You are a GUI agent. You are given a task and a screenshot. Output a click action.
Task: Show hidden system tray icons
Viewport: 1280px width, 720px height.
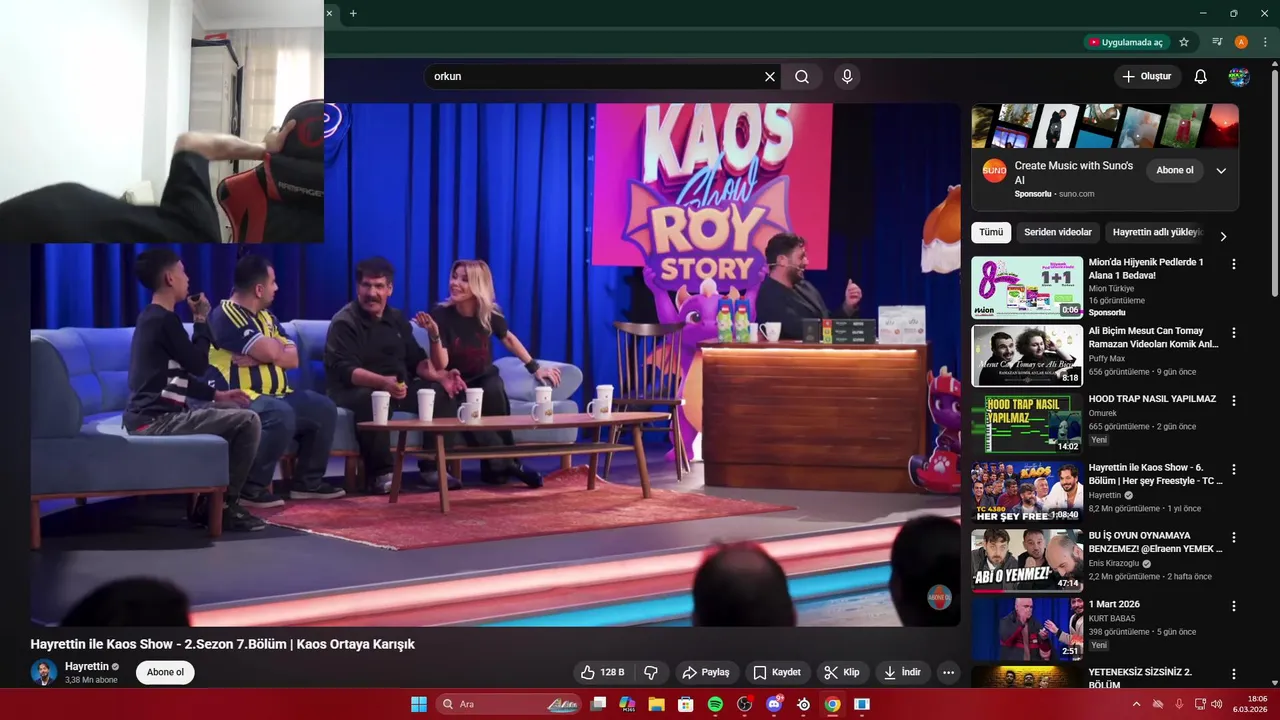1136,704
